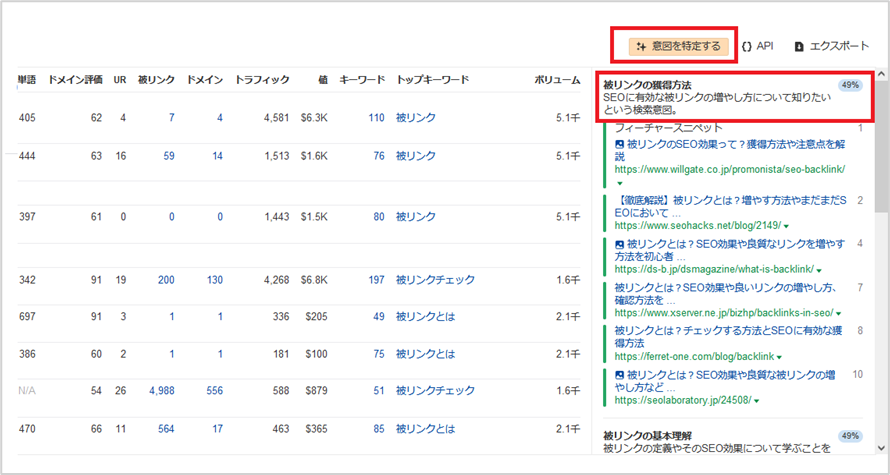Image resolution: width=890 pixels, height=475 pixels.
Task: Open the ferret-one.com/blog/backlink URL
Action: [695, 356]
